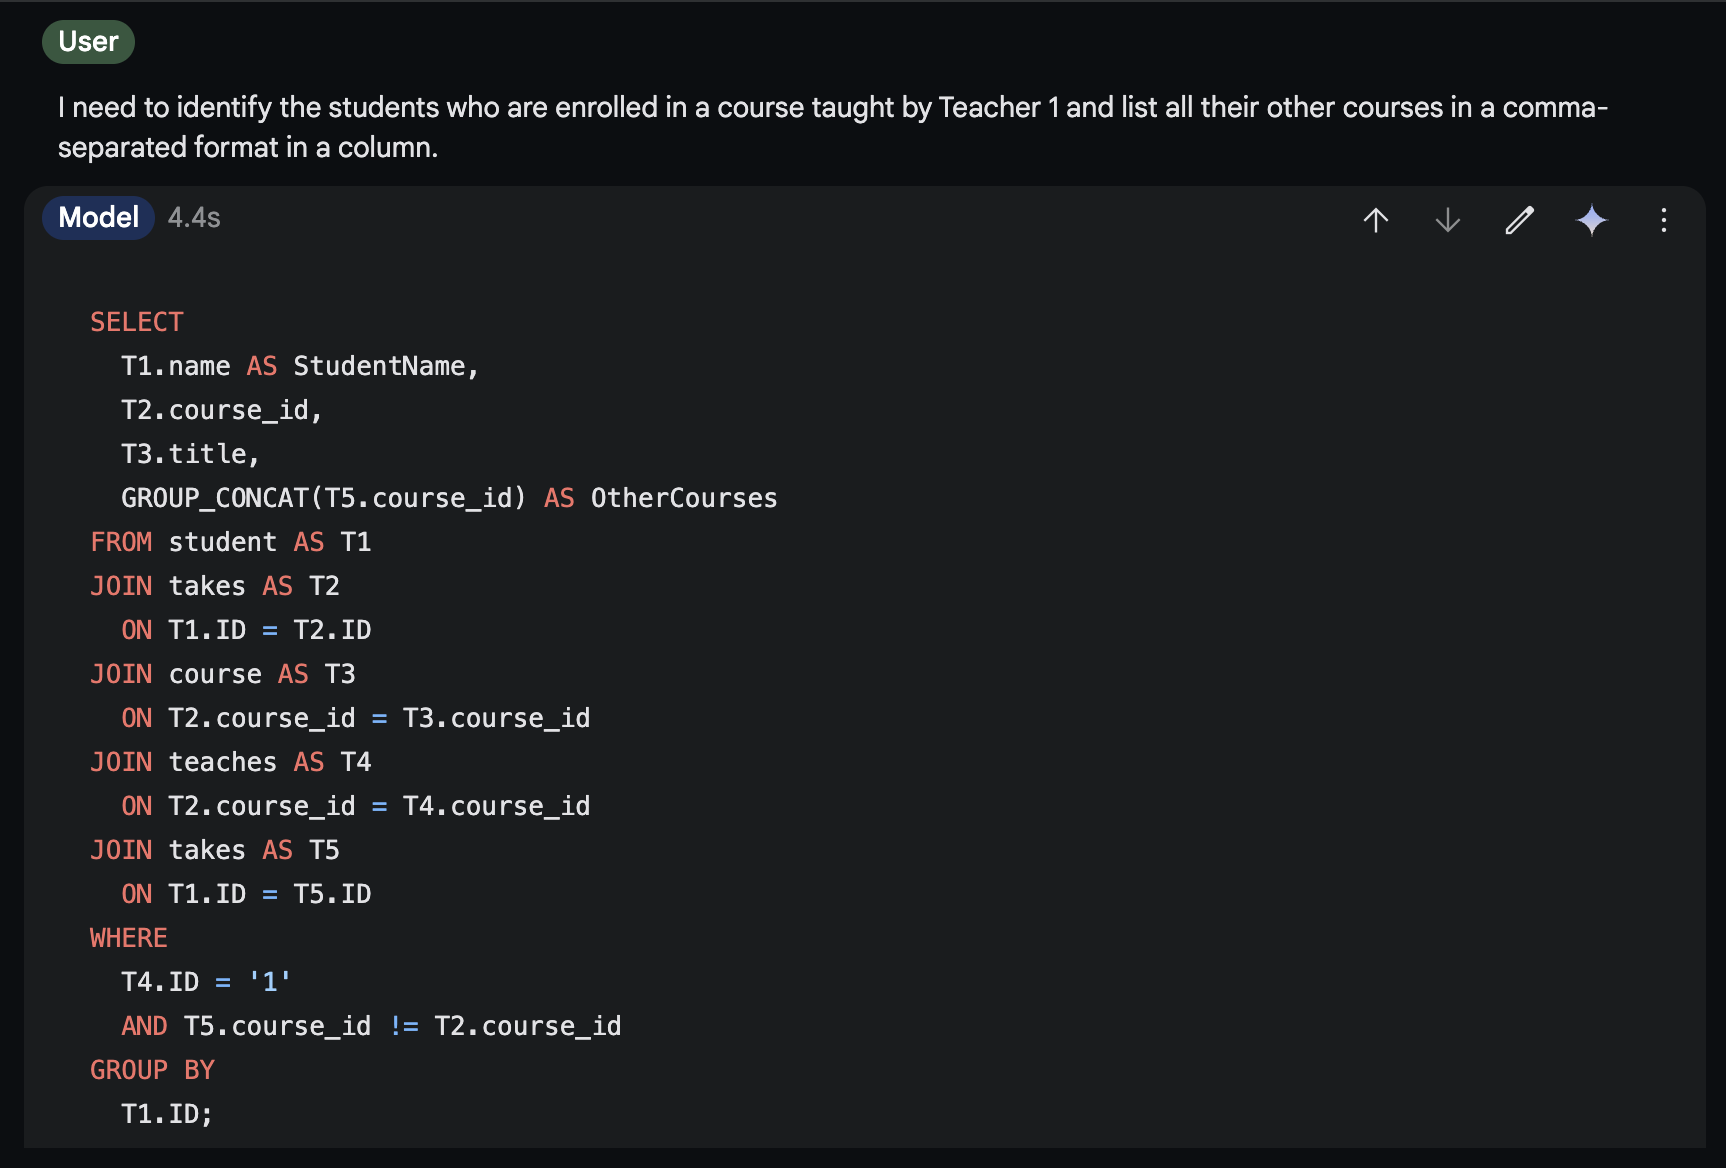Click the move down arrow icon
Screen dimensions: 1726x1168
pyautogui.click(x=1448, y=220)
